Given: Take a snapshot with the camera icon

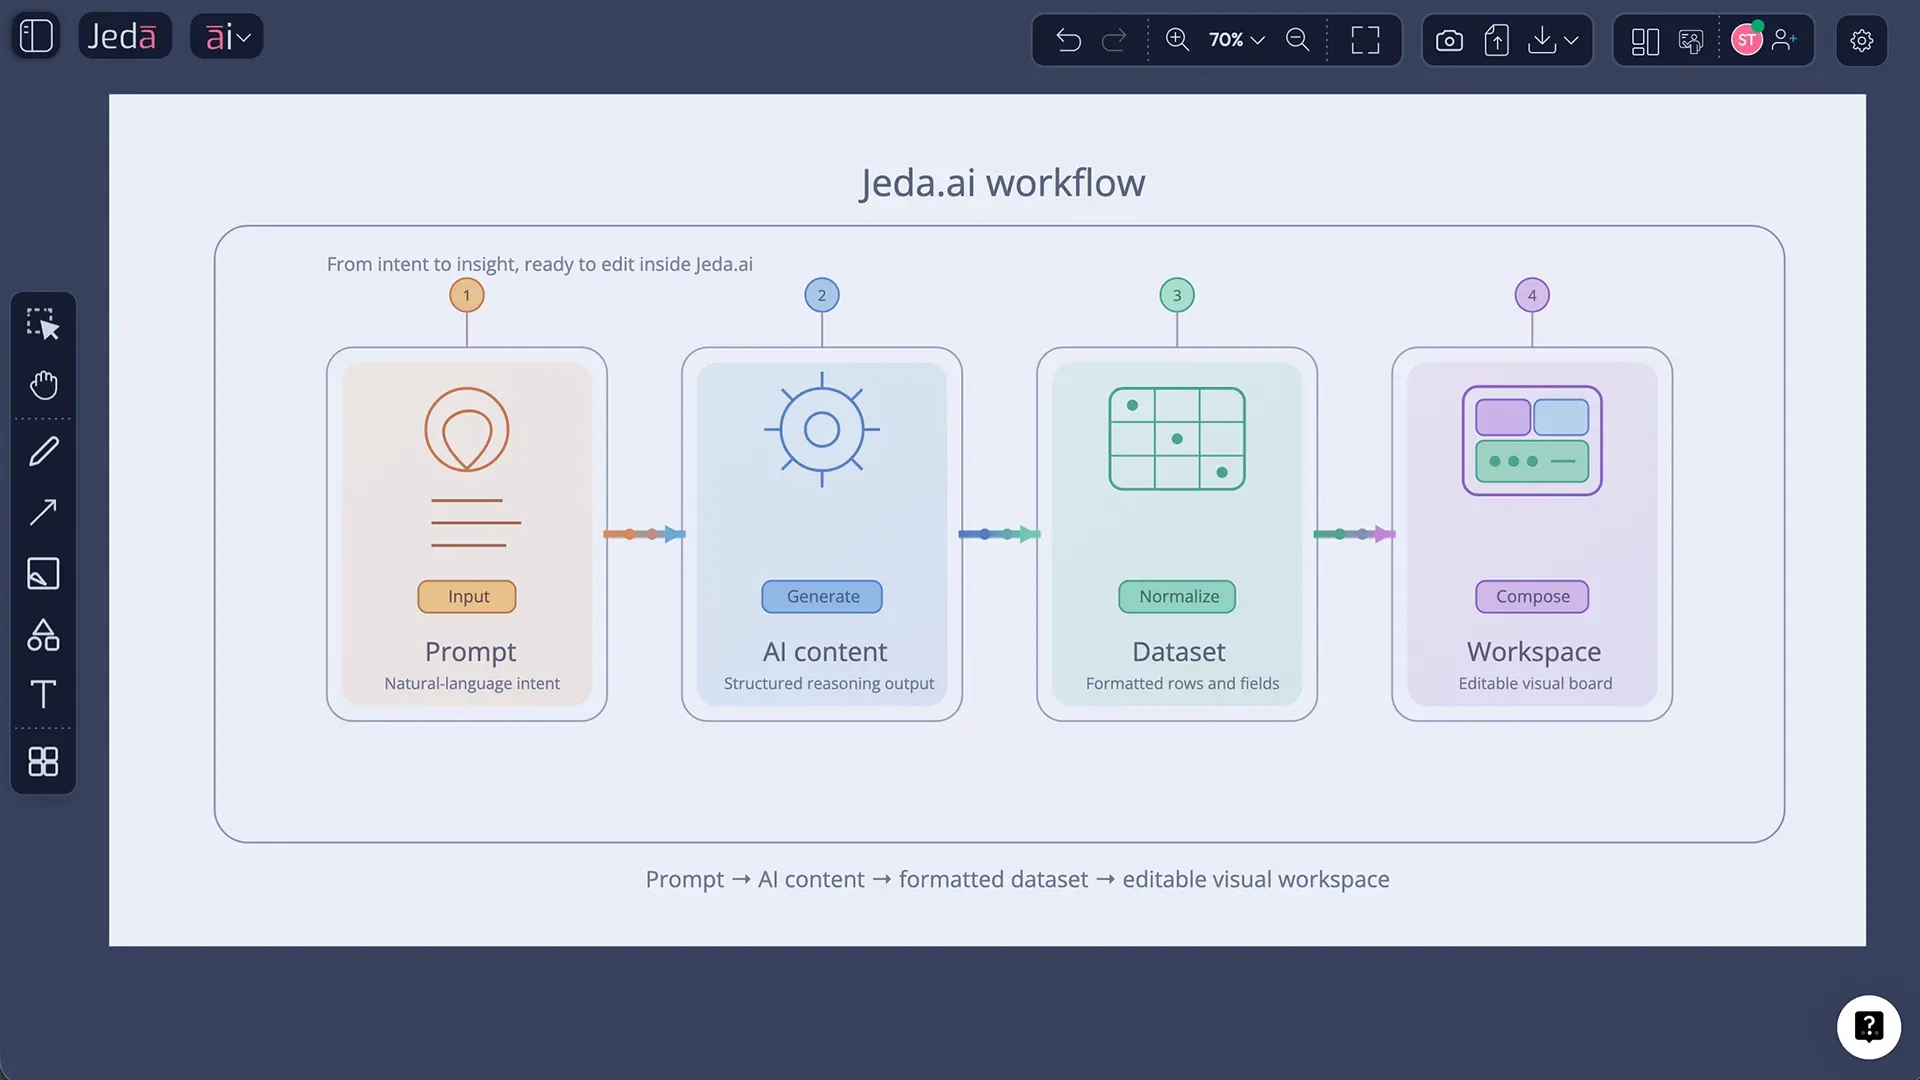Looking at the screenshot, I should 1450,40.
